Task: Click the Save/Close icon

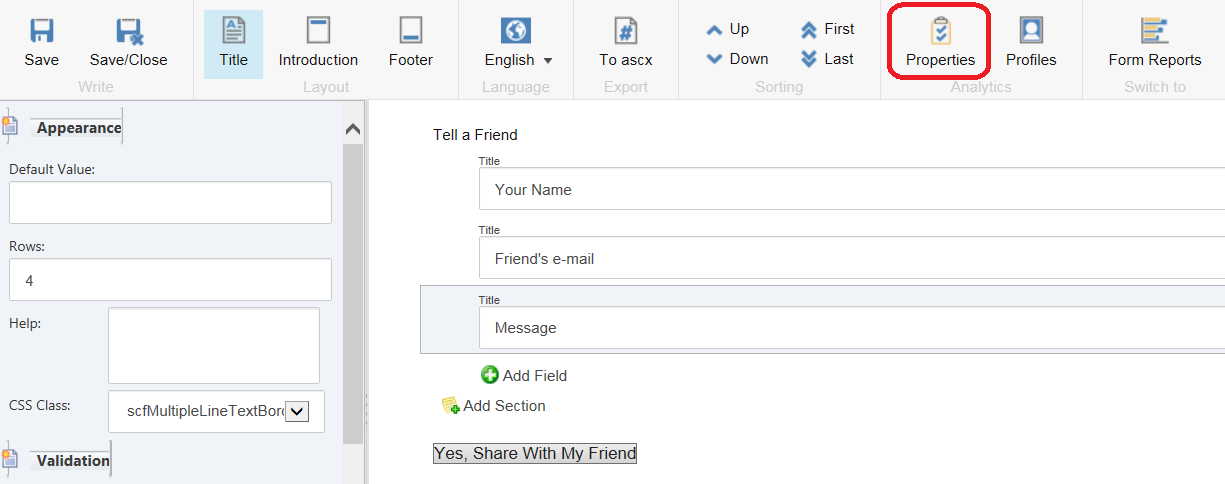Action: pyautogui.click(x=128, y=32)
